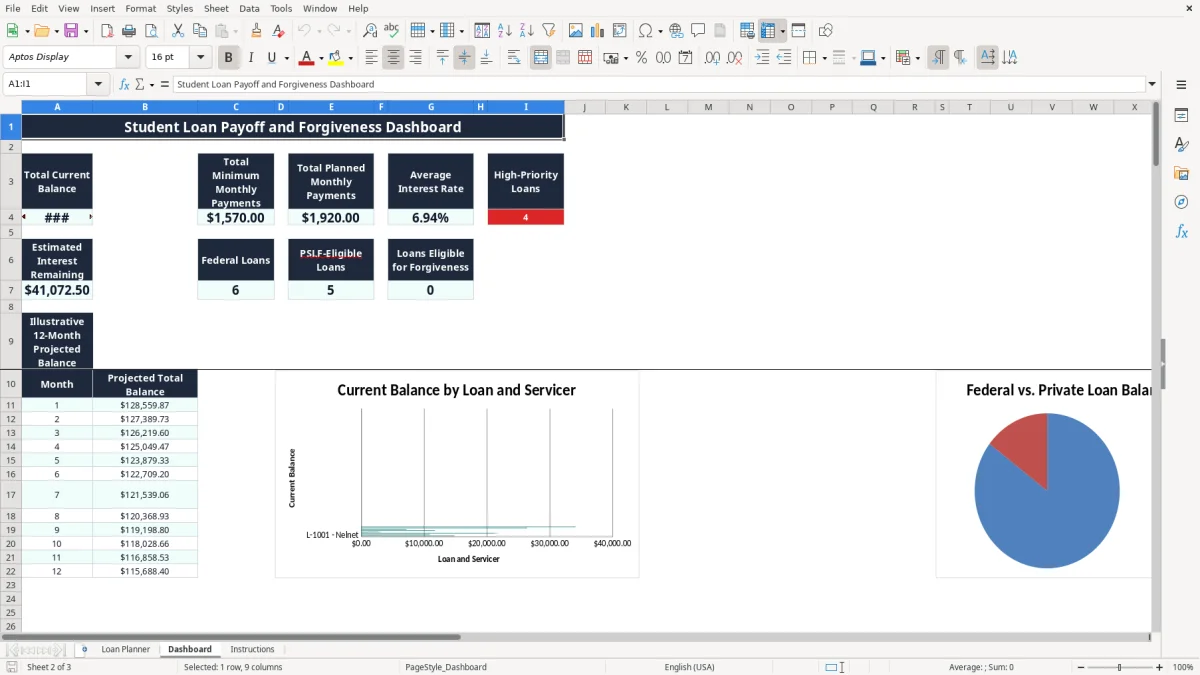Toggle Wrap Text
Image resolution: width=1200 pixels, height=675 pixels.
[x=514, y=58]
